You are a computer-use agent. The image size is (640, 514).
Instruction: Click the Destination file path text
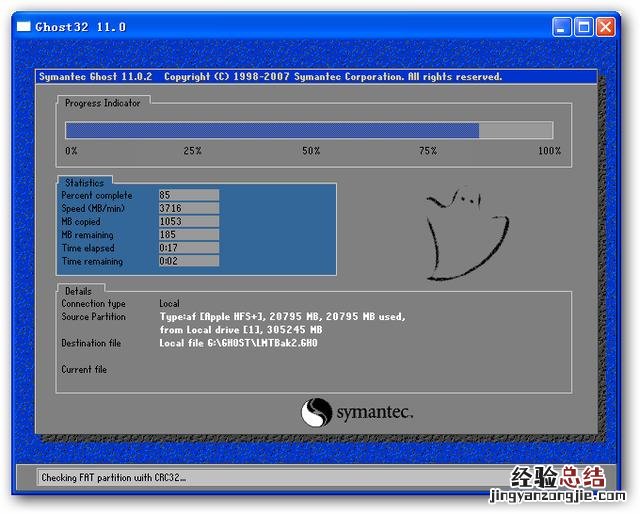pos(238,343)
